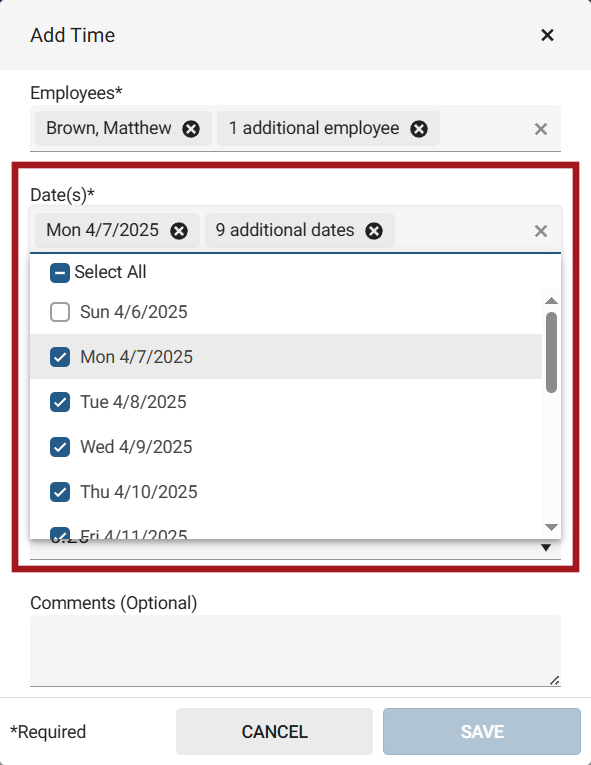Remove the 1 additional employee chip
The image size is (591, 765).
coord(419,129)
